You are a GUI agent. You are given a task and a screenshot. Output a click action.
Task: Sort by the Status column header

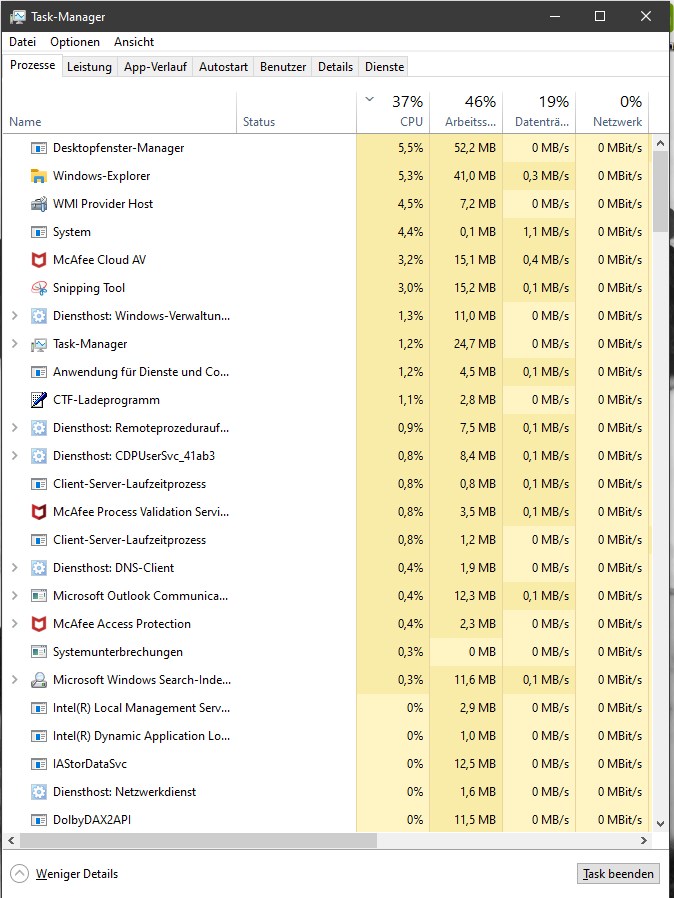click(296, 113)
